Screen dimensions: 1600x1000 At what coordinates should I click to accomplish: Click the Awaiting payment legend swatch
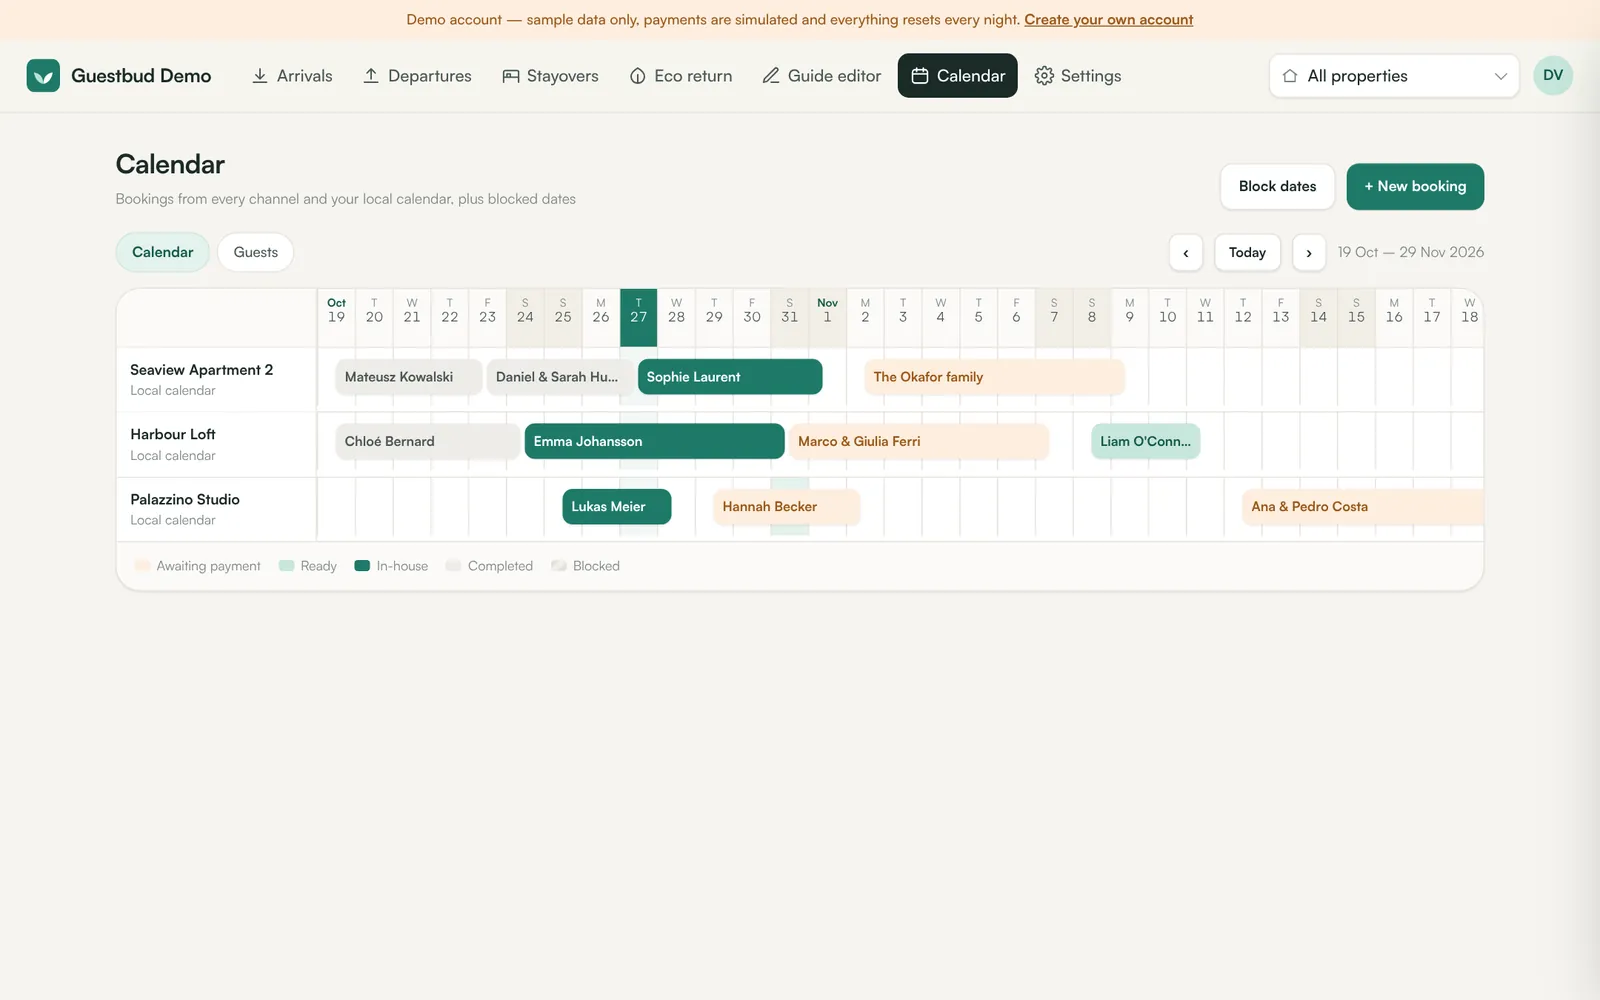143,566
